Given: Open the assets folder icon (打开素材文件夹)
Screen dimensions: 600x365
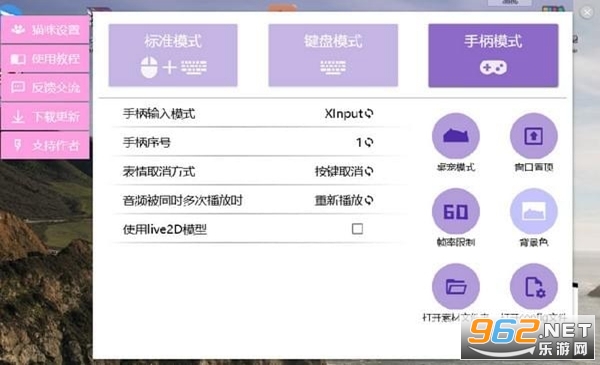Looking at the screenshot, I should tap(455, 286).
